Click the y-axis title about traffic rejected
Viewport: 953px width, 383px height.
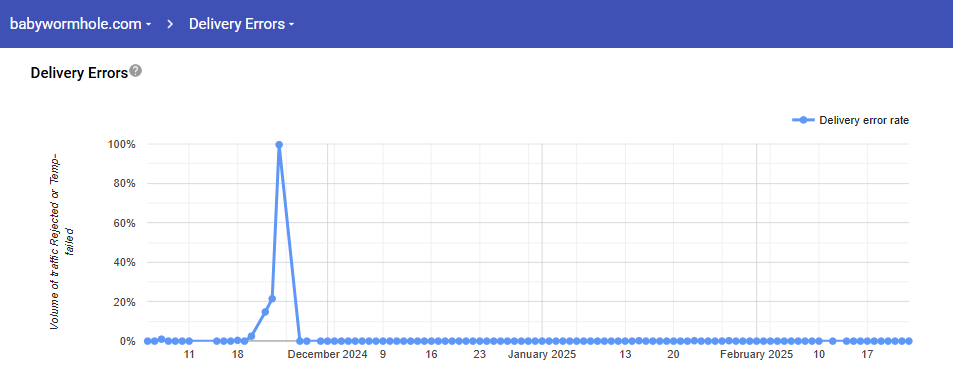62,243
